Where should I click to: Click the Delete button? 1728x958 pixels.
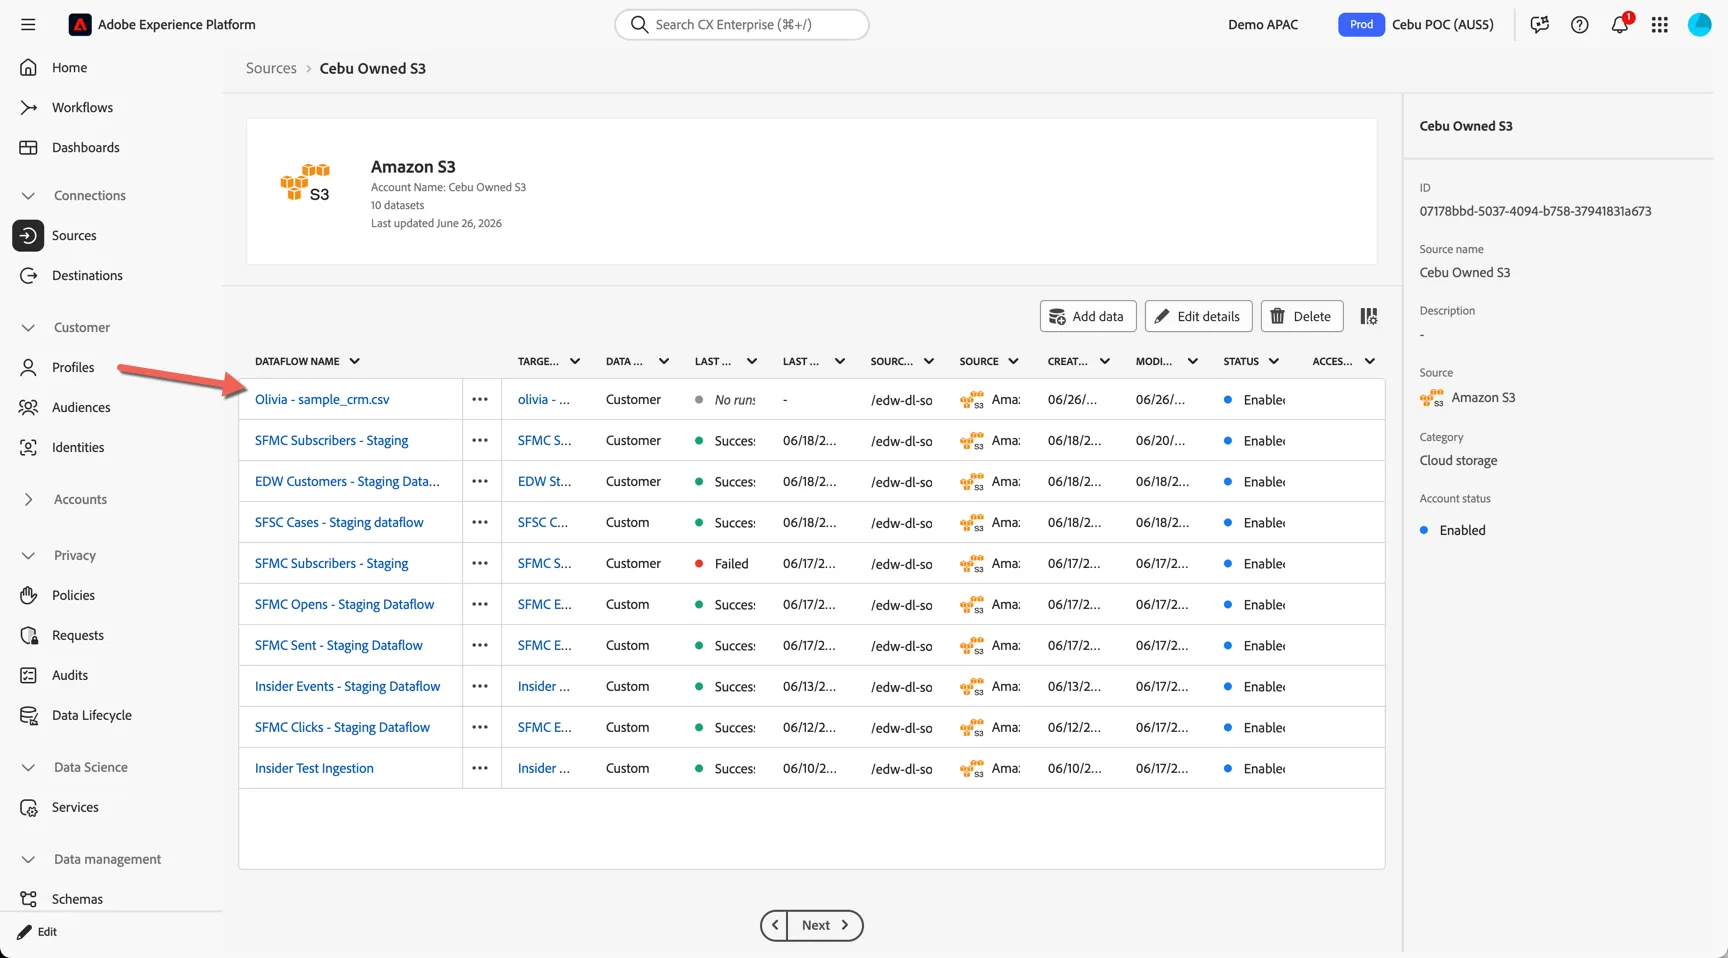pos(1302,316)
